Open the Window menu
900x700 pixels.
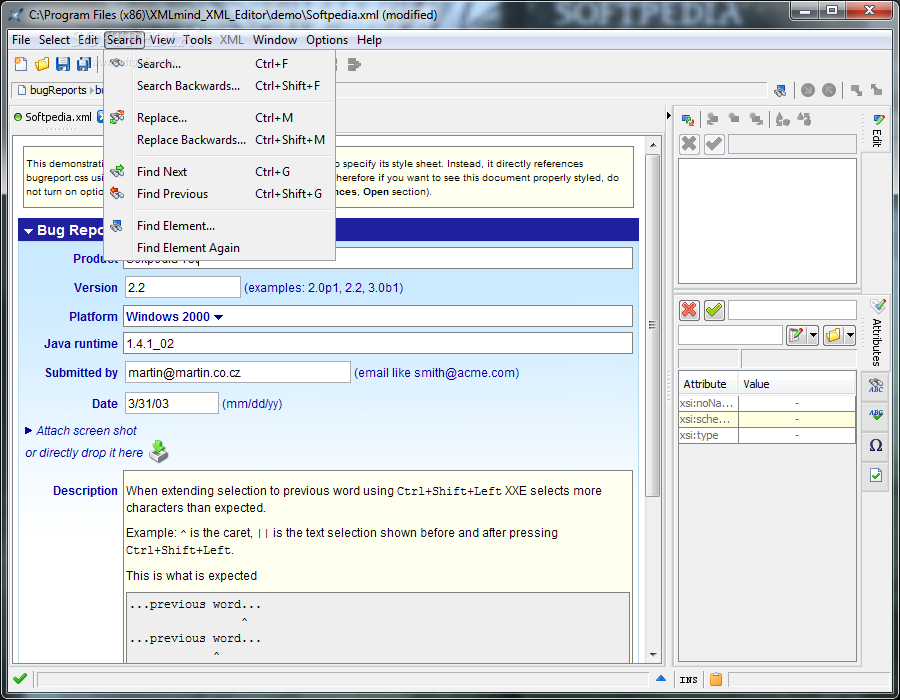click(x=275, y=40)
